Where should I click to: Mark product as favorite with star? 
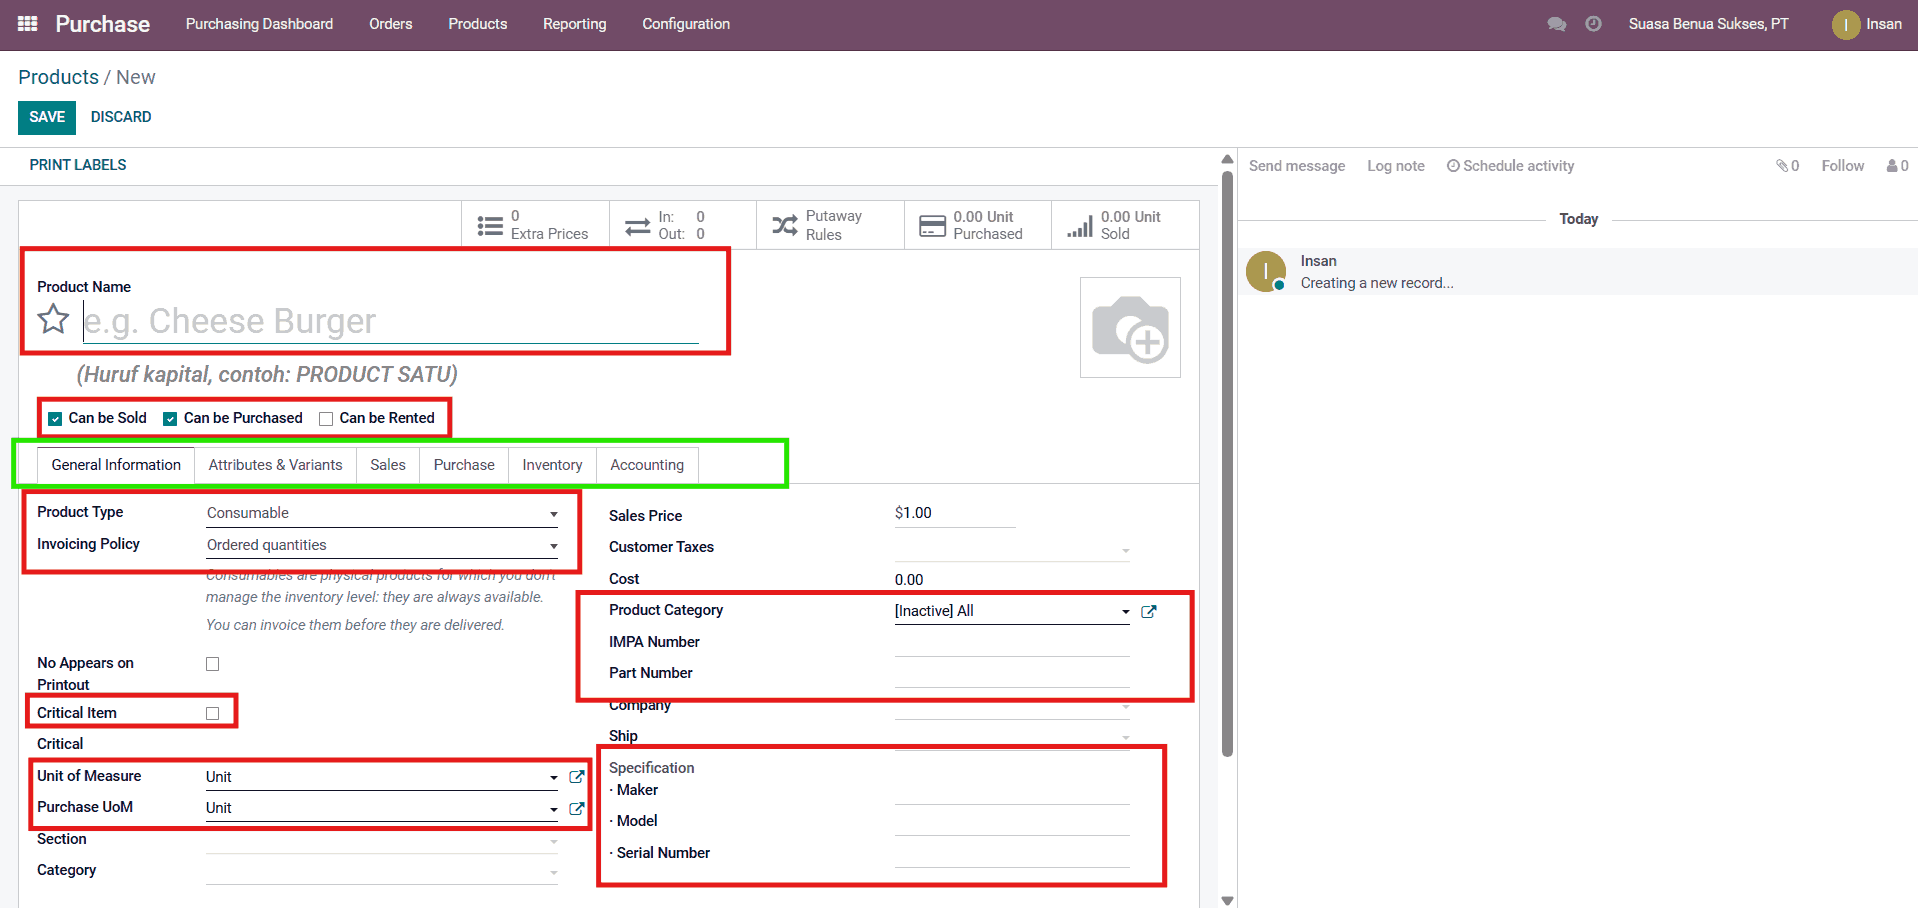pos(53,320)
